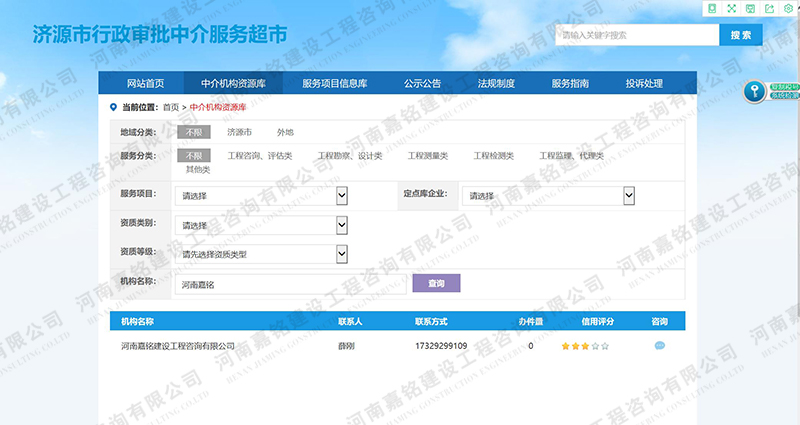Image resolution: width=800 pixels, height=425 pixels.
Task: Open the 资质等级 dropdown
Action: point(261,254)
